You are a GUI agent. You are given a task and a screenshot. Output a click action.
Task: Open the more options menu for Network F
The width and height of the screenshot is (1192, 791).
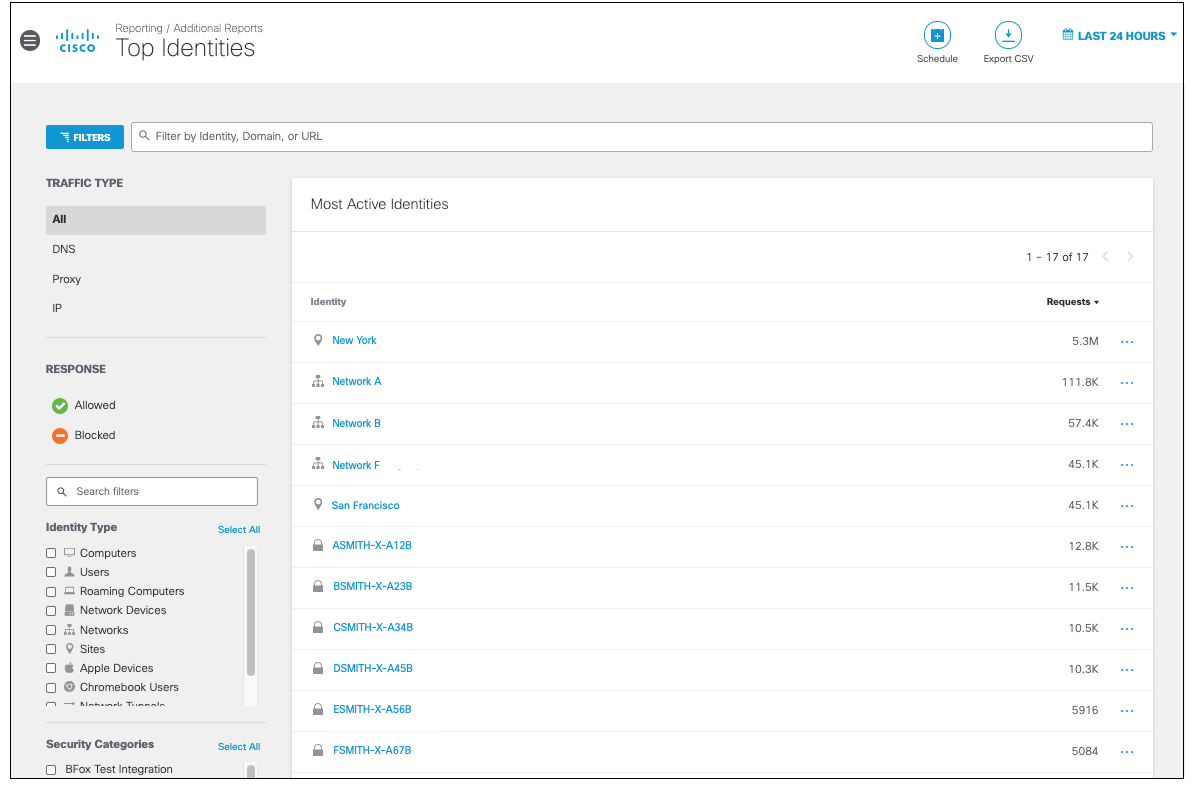tap(1127, 465)
